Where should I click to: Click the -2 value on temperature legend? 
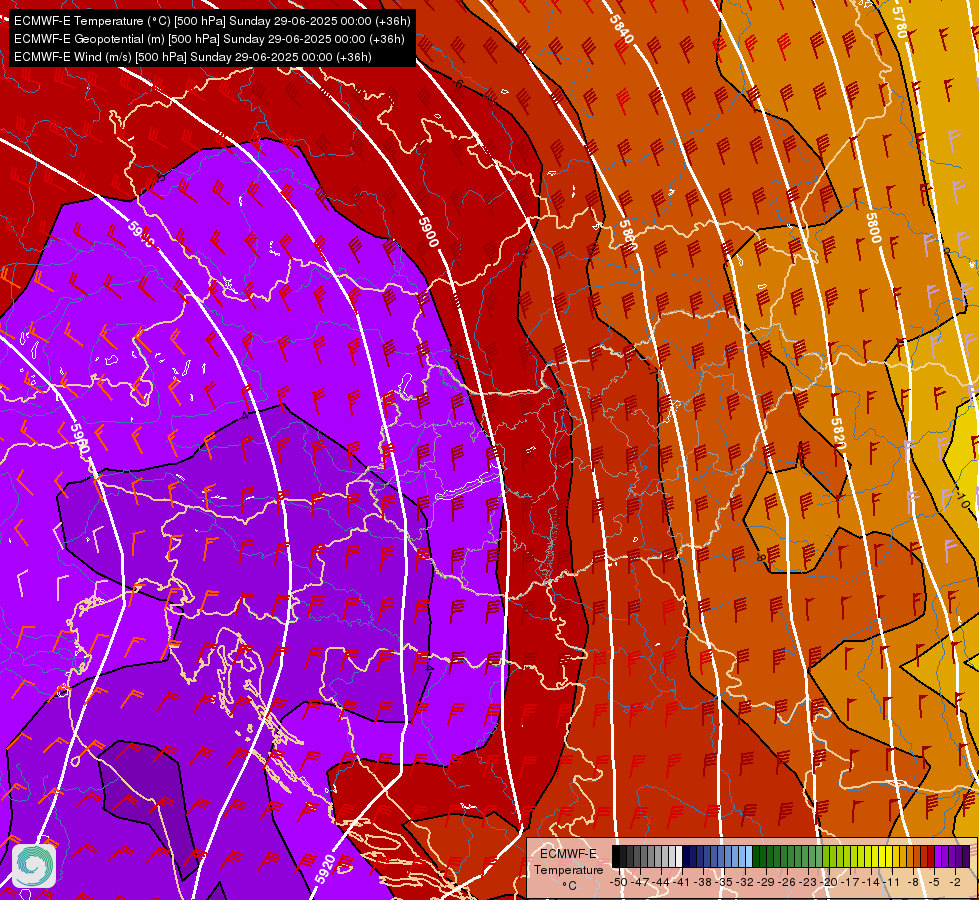coord(956,882)
